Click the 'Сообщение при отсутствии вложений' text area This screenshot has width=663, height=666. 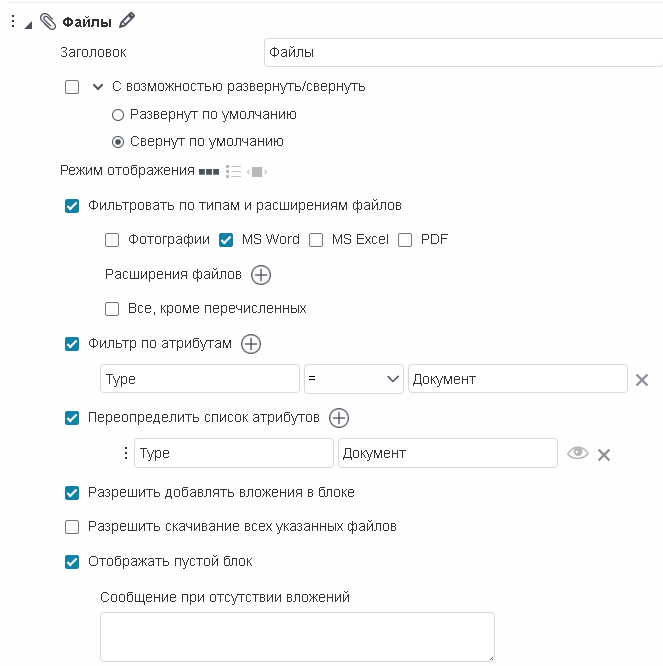click(x=297, y=637)
